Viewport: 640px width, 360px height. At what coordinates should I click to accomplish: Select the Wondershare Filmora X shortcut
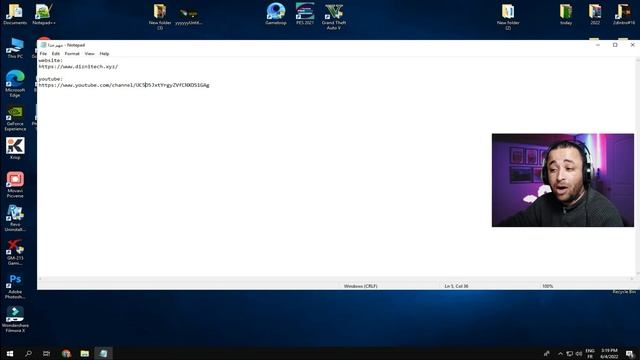[15, 319]
